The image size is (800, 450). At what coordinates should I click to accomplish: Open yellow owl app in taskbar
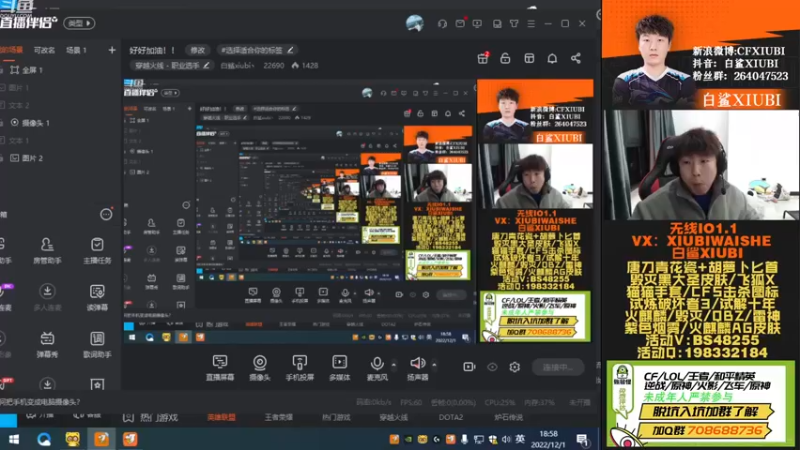pos(72,439)
